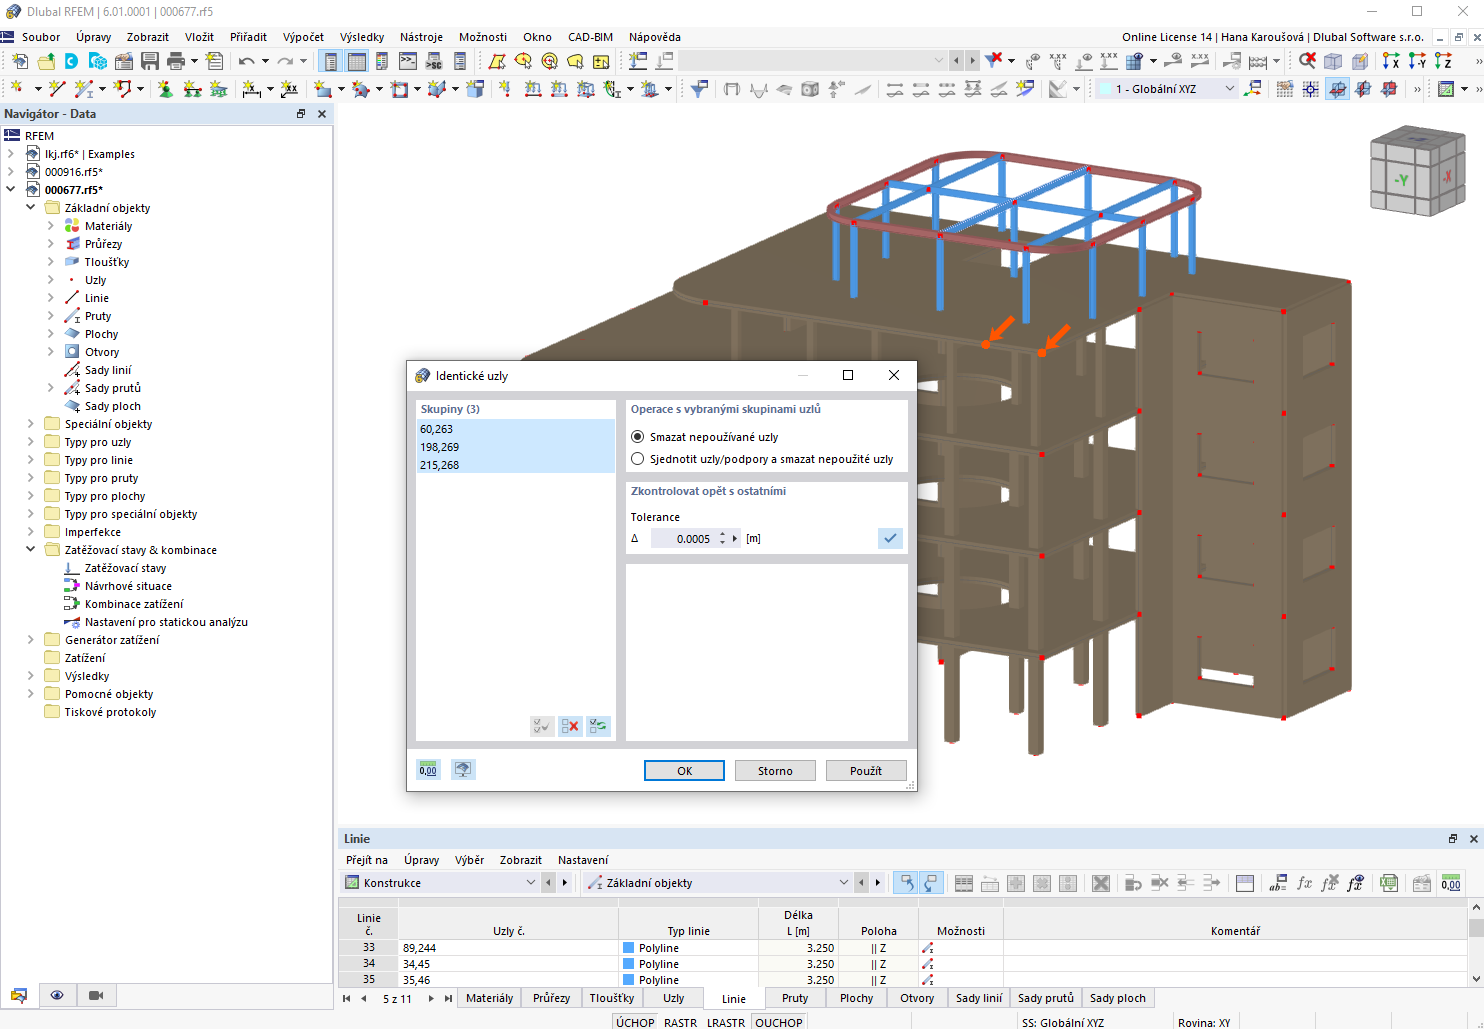The width and height of the screenshot is (1484, 1029).
Task: Toggle ÚCHOP snap in status bar
Action: [x=635, y=1022]
